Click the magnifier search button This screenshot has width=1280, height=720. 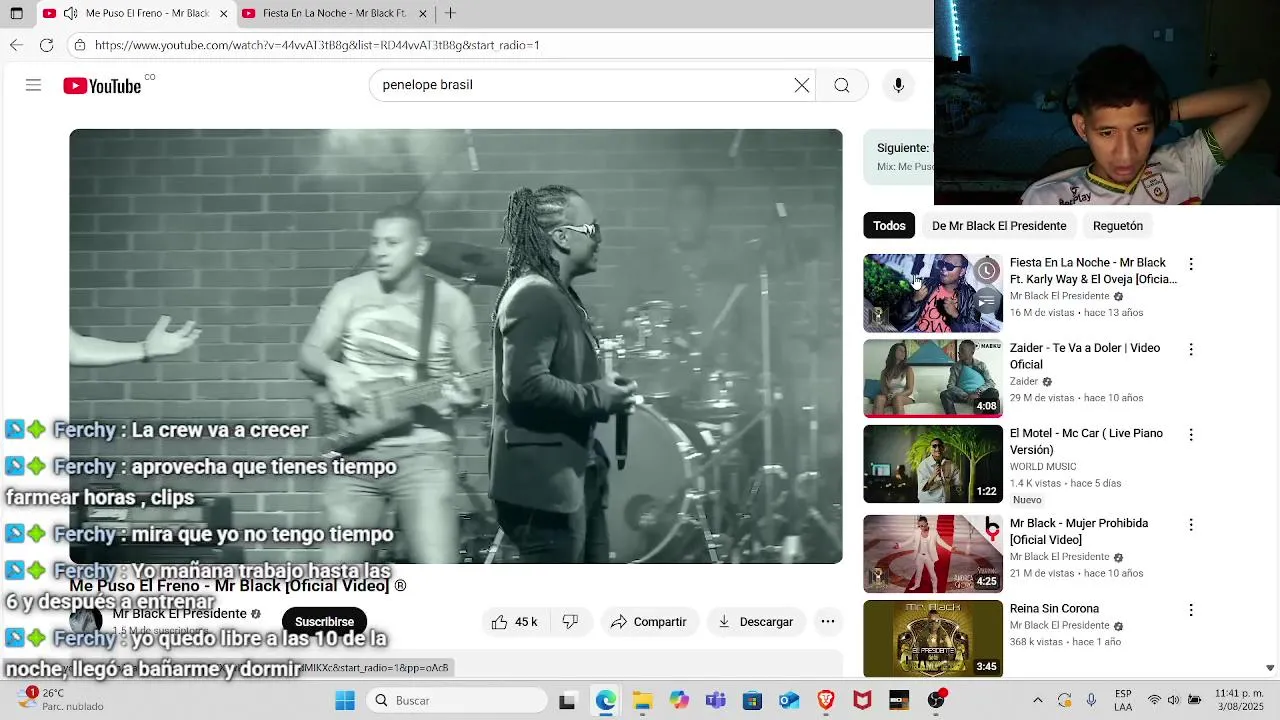[842, 85]
